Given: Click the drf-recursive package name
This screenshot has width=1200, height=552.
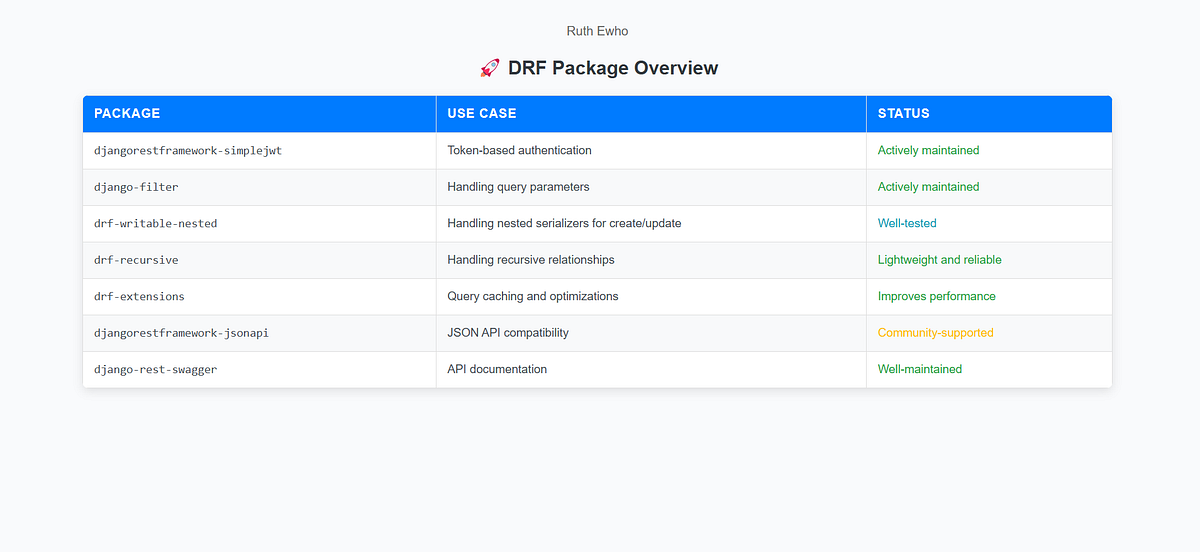Looking at the screenshot, I should coord(136,260).
